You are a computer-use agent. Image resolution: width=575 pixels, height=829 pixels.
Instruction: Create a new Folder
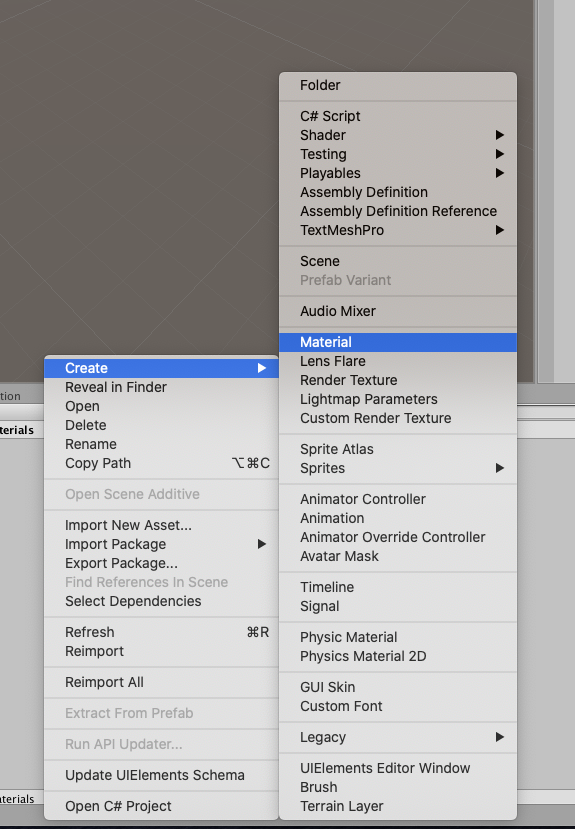(x=398, y=85)
